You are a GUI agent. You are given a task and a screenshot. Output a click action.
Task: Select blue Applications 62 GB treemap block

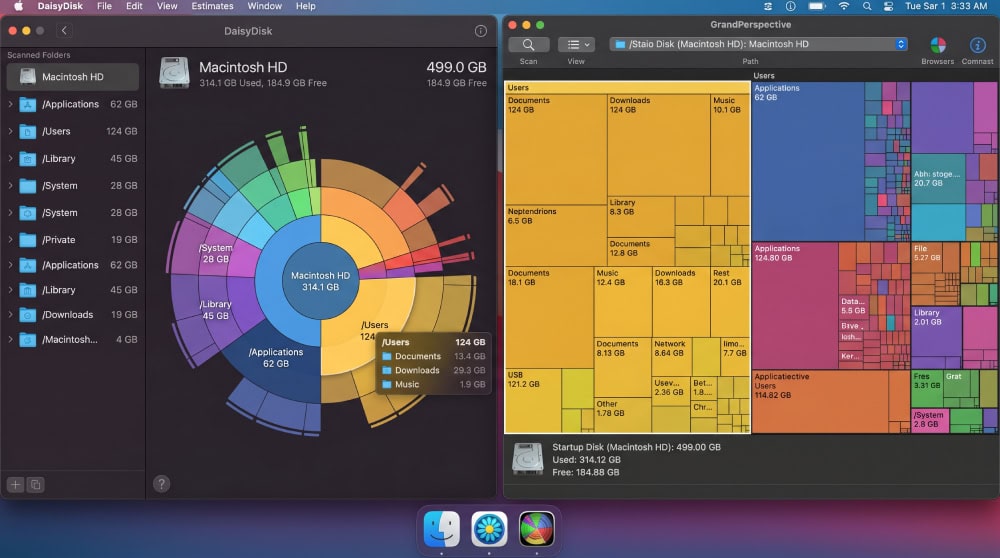[x=808, y=161]
